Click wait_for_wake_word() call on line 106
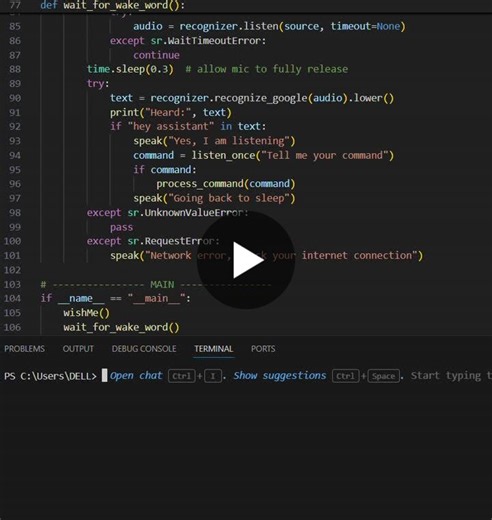This screenshot has width=492, height=520. click(x=121, y=327)
